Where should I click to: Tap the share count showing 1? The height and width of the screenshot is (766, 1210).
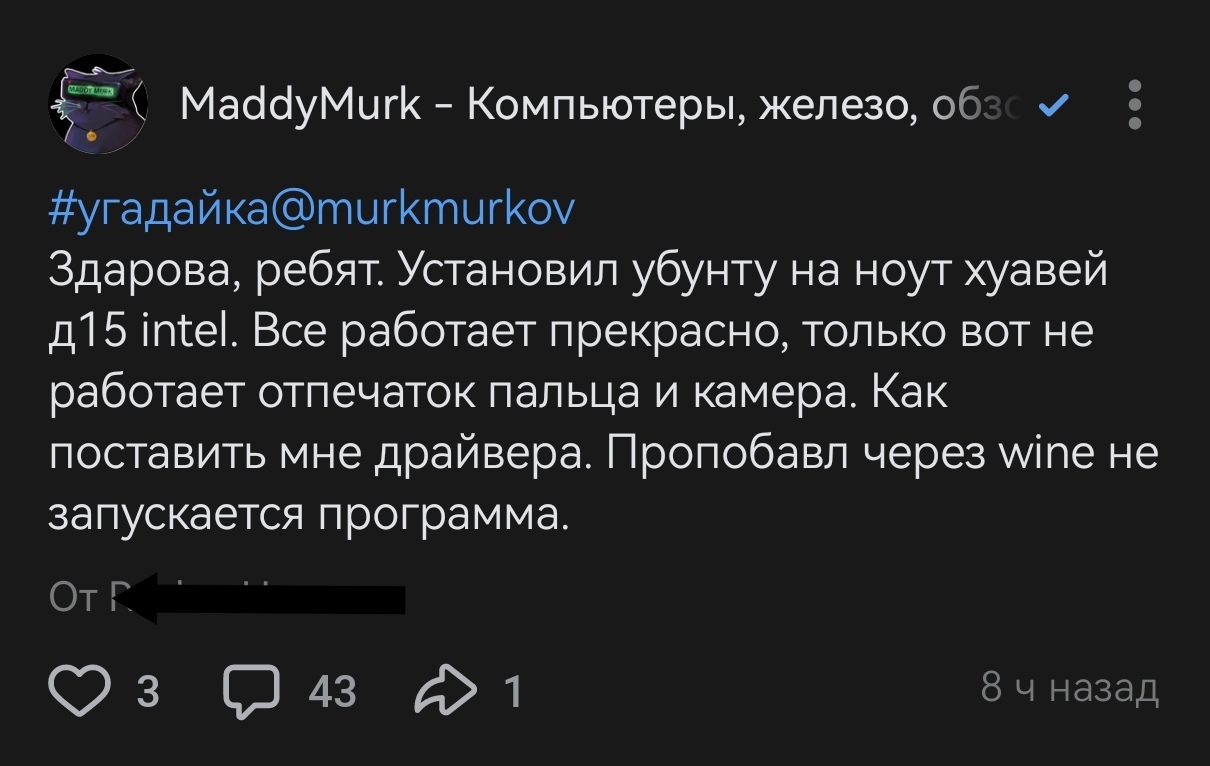pos(512,691)
